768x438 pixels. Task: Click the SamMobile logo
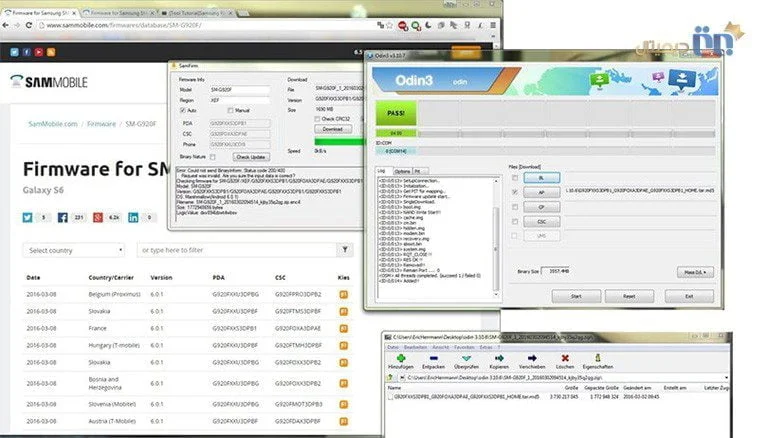pos(49,82)
